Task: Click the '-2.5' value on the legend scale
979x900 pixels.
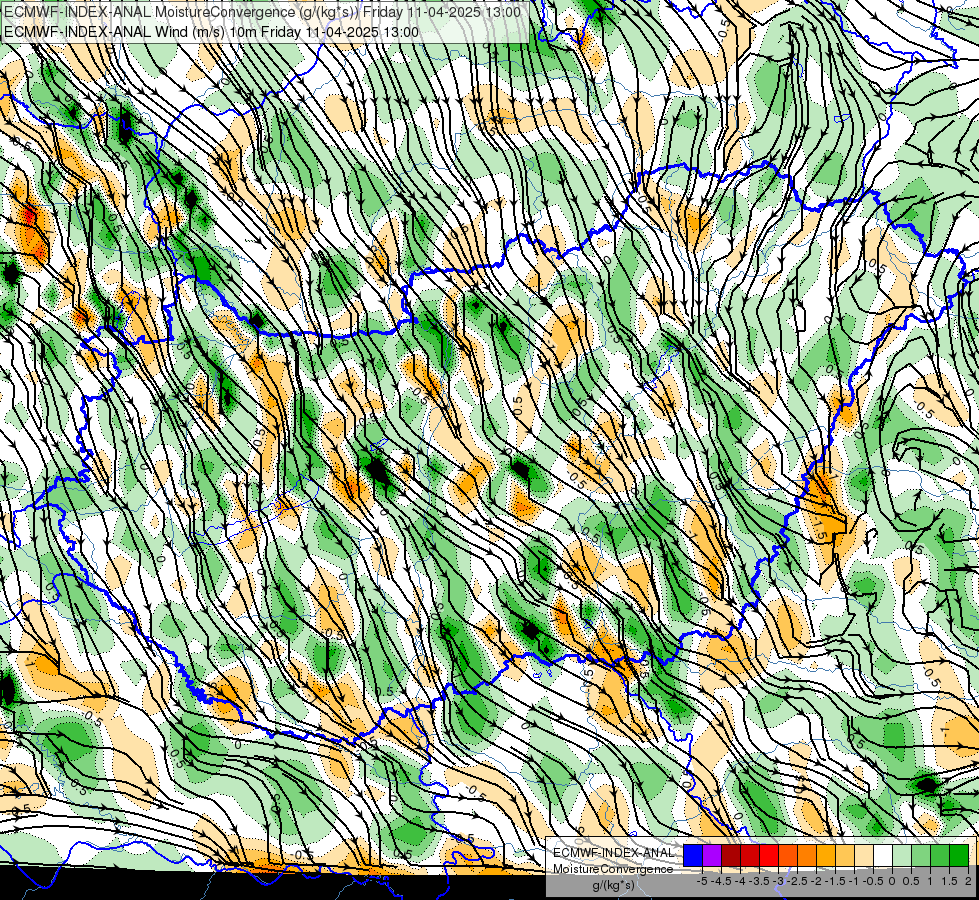Action: (795, 881)
